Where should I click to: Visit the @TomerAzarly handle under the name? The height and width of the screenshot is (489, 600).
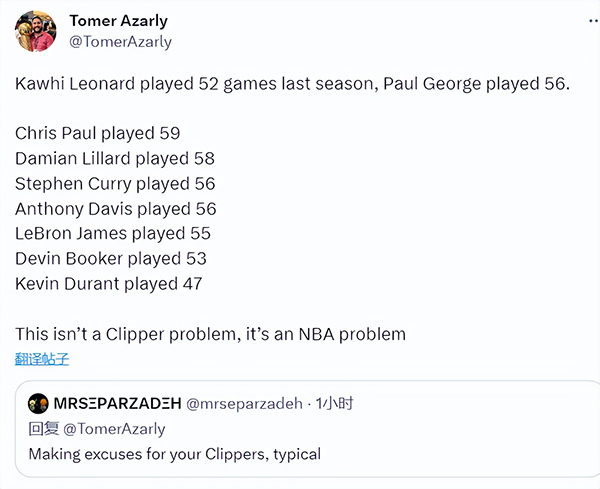pos(120,42)
